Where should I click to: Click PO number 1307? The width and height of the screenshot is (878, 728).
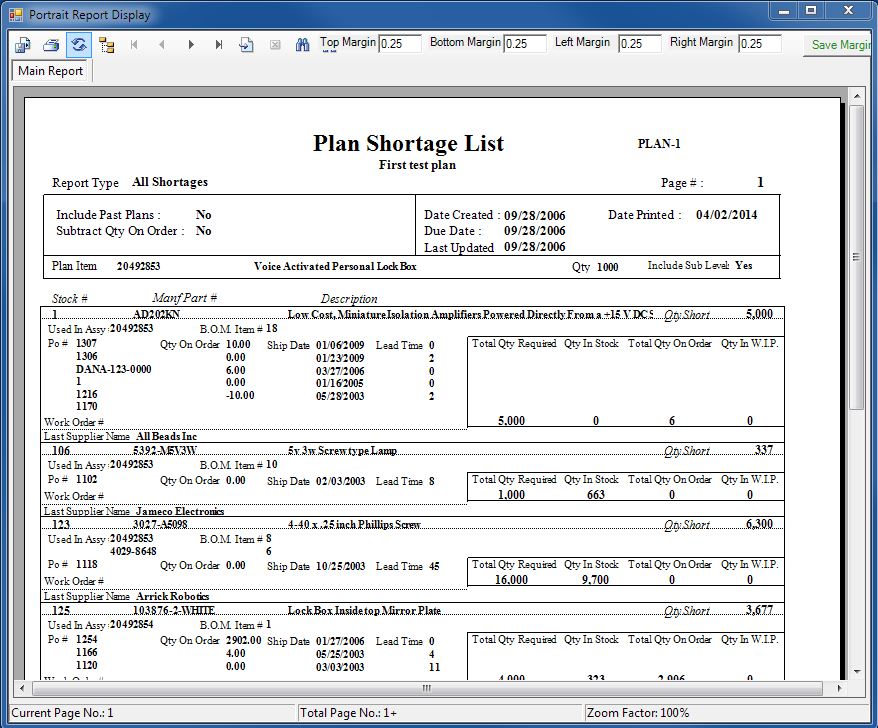click(x=86, y=343)
